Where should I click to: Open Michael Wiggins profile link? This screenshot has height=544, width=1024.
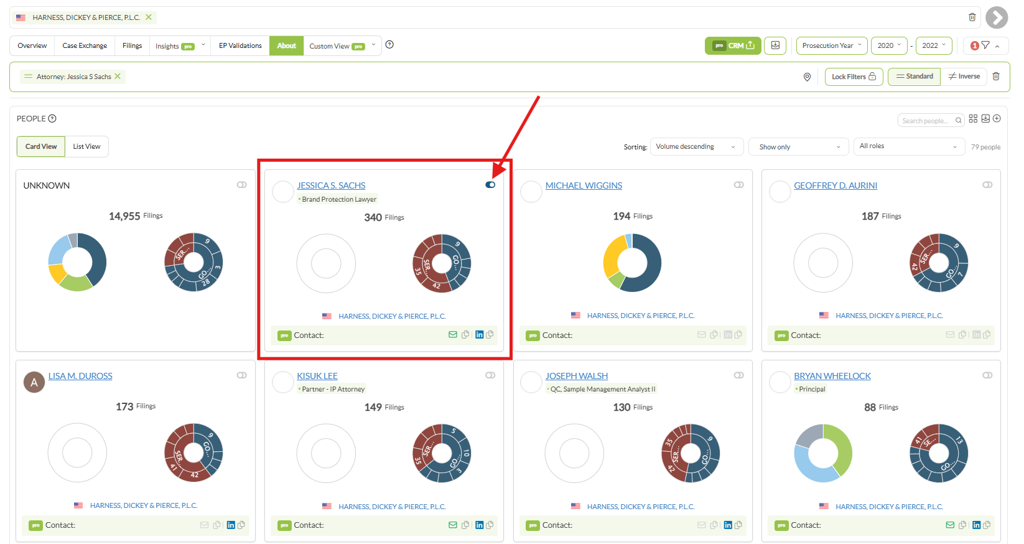(x=584, y=185)
